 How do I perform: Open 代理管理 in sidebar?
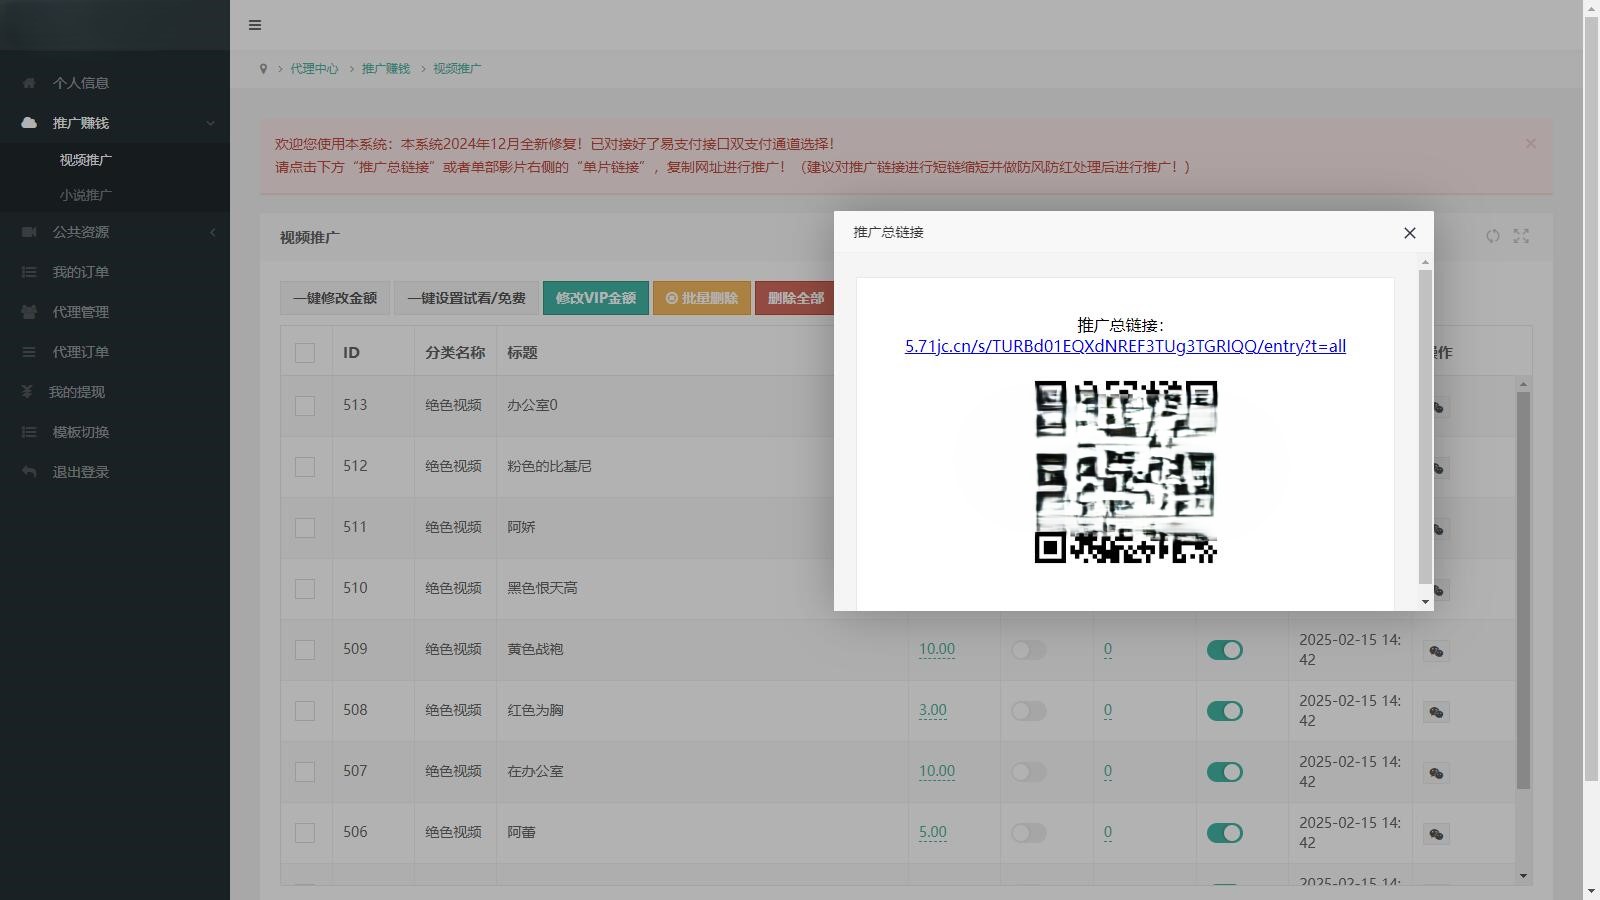pos(81,312)
